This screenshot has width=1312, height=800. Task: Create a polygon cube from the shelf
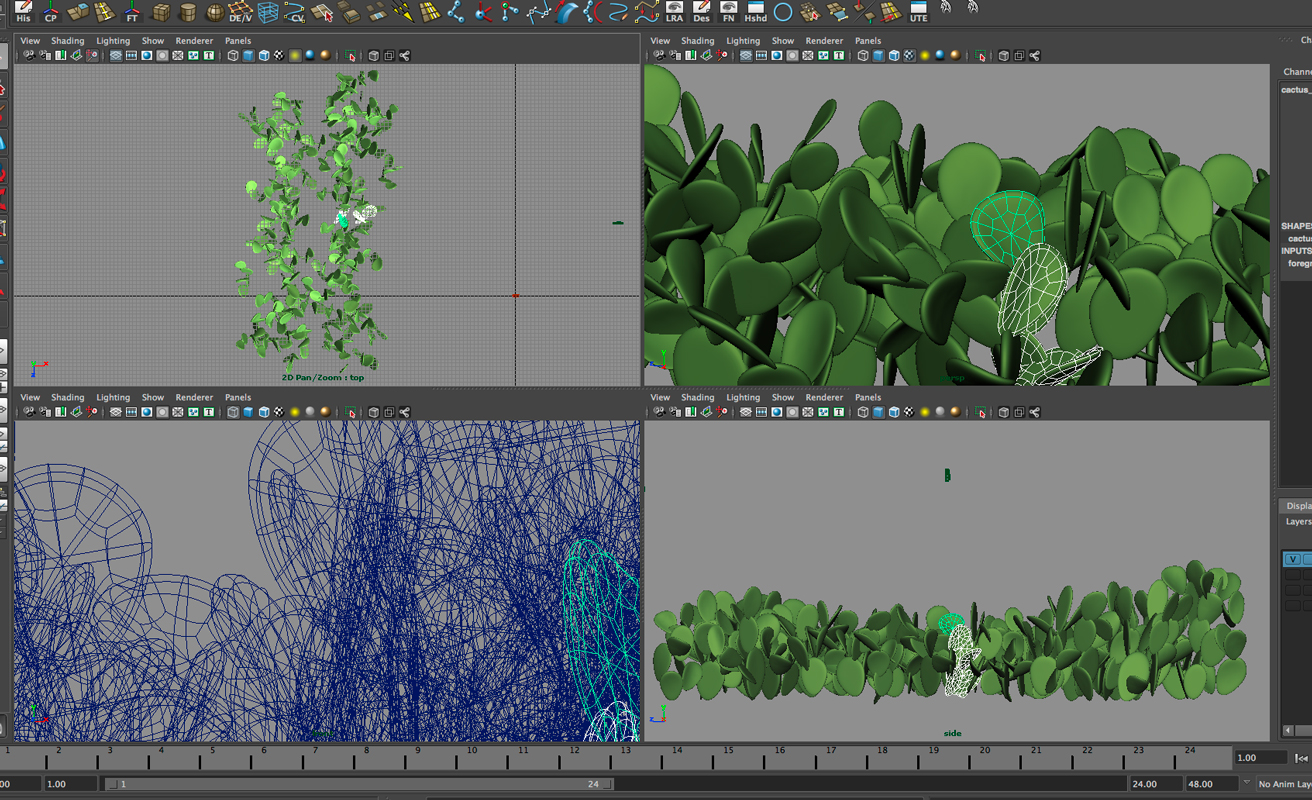[x=161, y=12]
